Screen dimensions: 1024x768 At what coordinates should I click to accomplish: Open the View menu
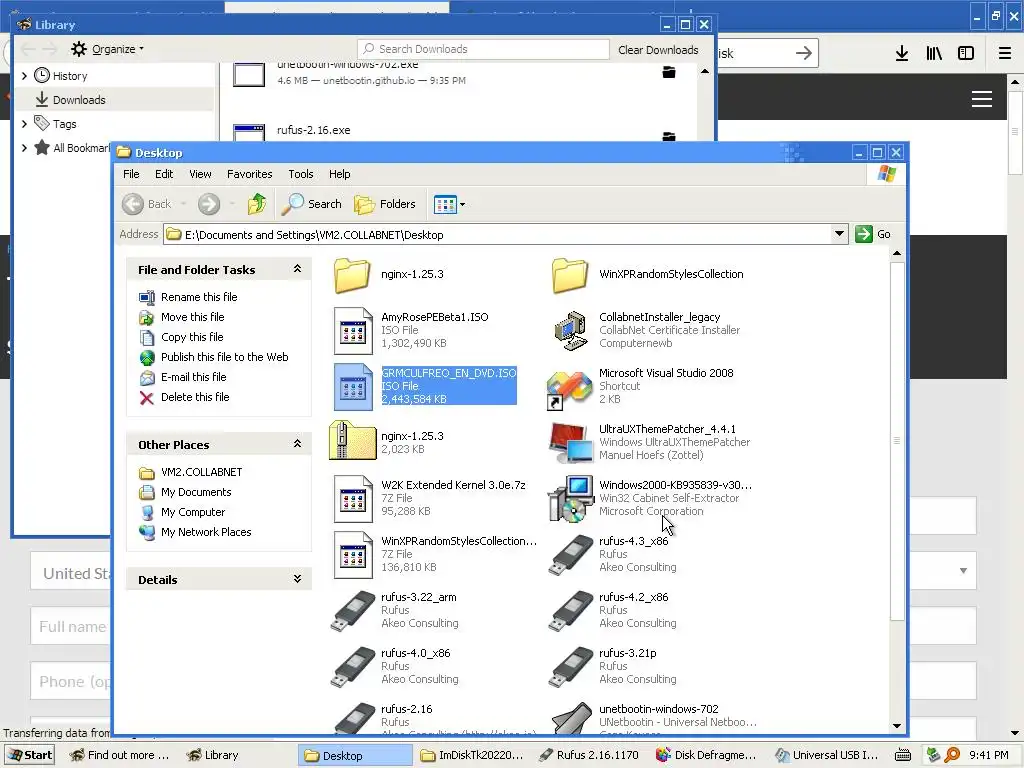click(x=200, y=174)
